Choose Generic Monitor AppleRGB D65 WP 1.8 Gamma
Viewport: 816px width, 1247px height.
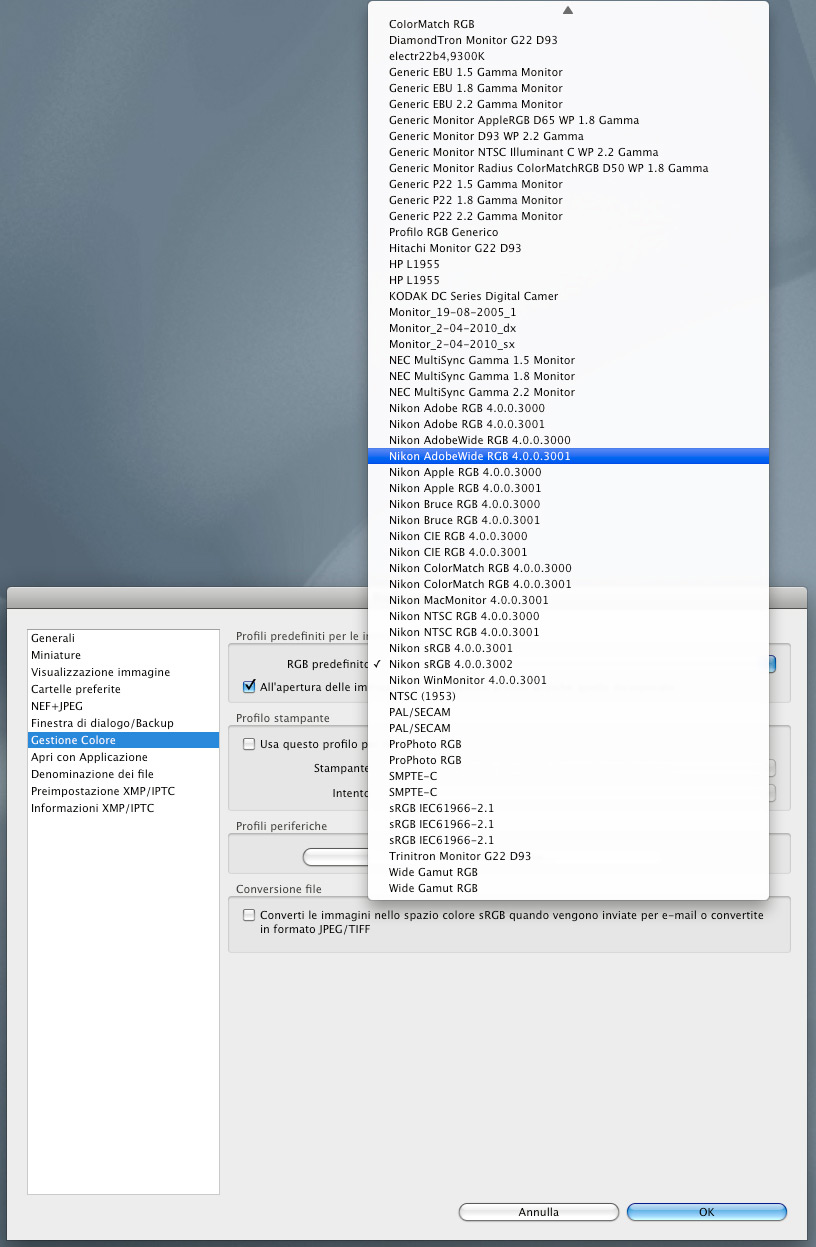click(568, 120)
